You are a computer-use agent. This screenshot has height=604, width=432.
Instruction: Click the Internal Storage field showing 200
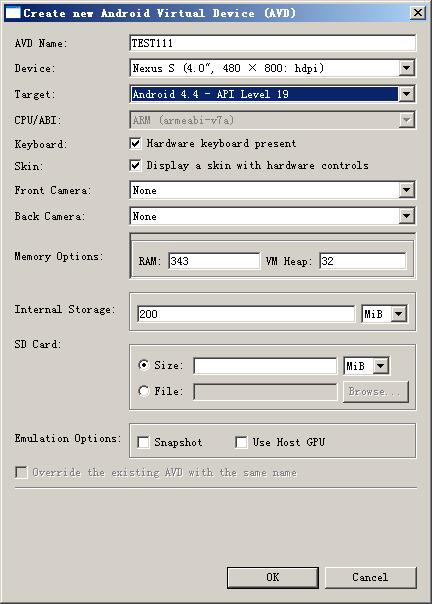[x=246, y=314]
